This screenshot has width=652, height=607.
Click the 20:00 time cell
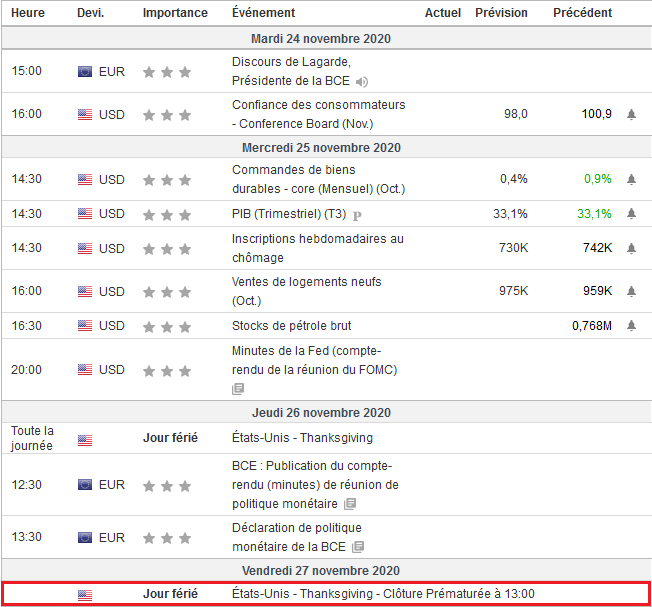26,370
